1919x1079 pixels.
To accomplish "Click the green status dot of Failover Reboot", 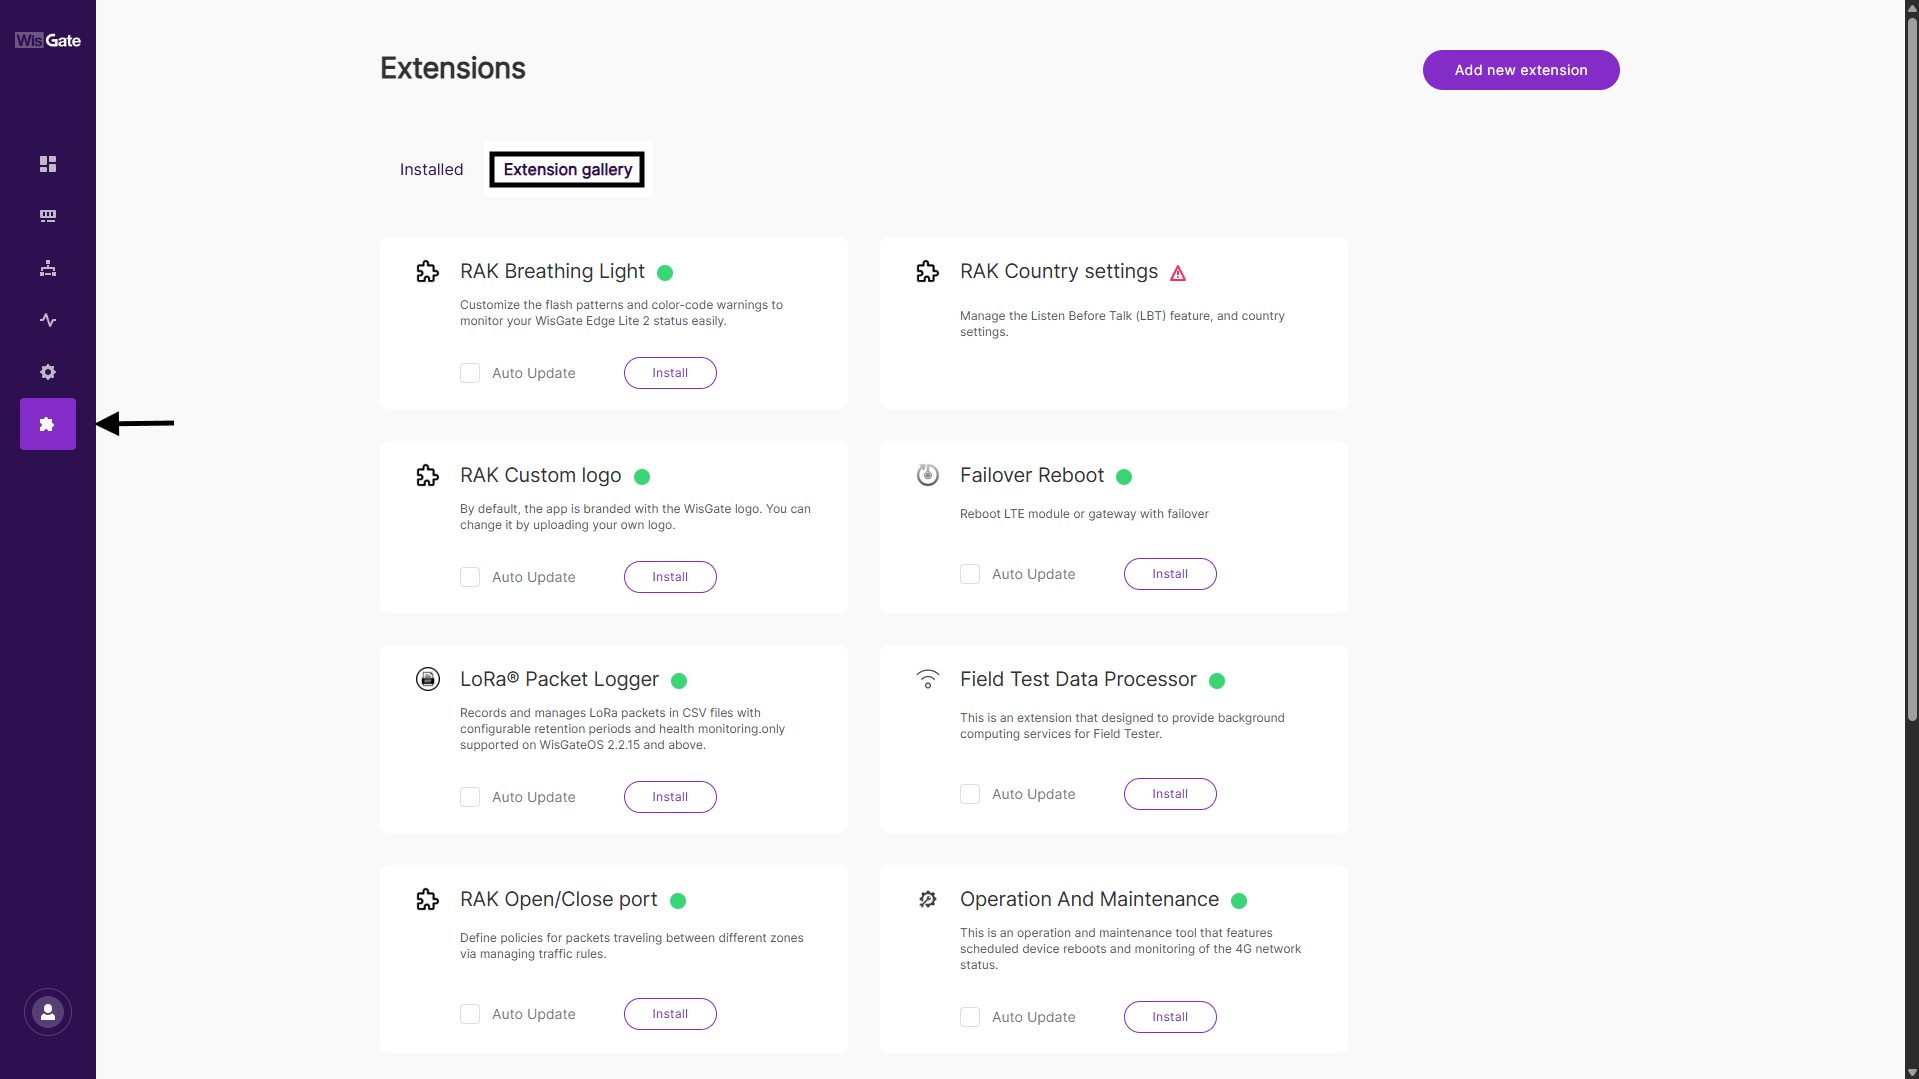I will [1124, 477].
